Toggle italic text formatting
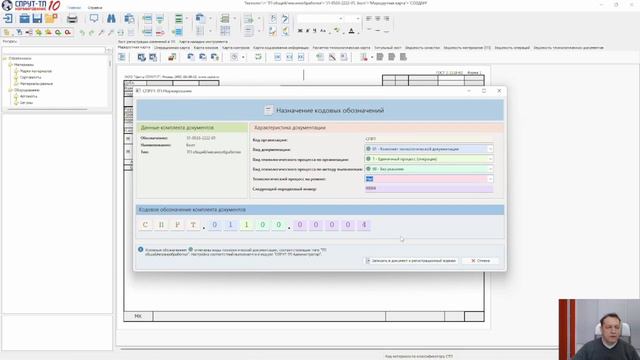 pyautogui.click(x=307, y=31)
